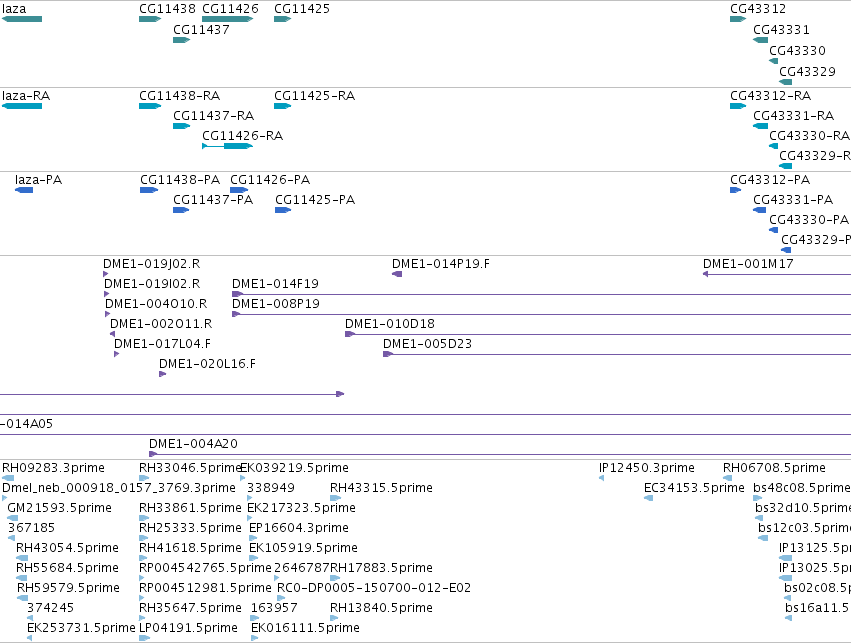Click the LP04191.5prime EST label
Screen dimensions: 851x643
188,628
